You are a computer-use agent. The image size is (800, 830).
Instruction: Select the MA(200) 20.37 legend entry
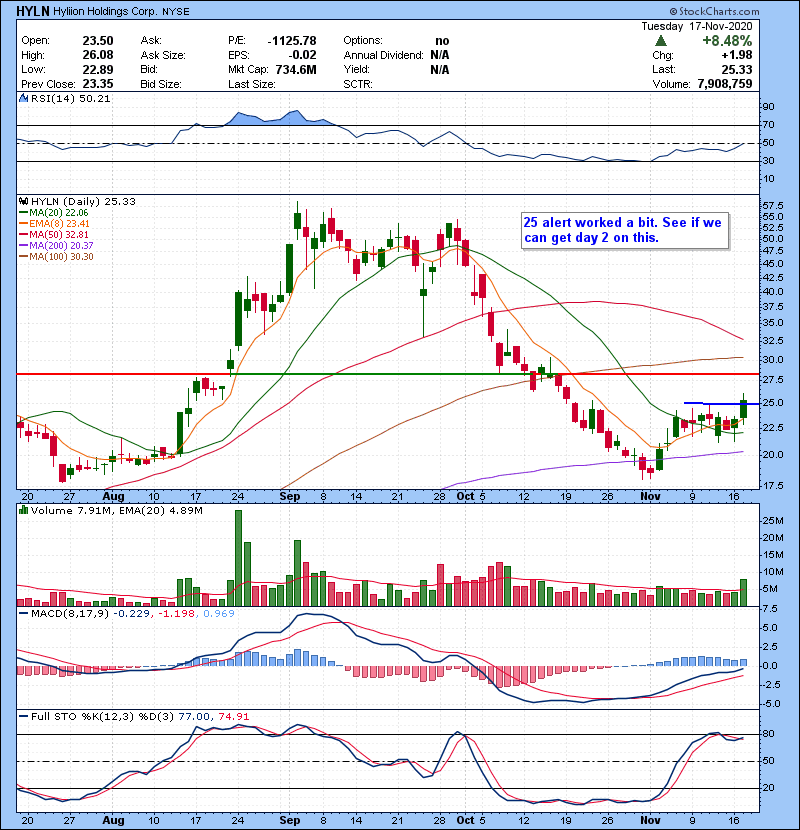coord(56,246)
